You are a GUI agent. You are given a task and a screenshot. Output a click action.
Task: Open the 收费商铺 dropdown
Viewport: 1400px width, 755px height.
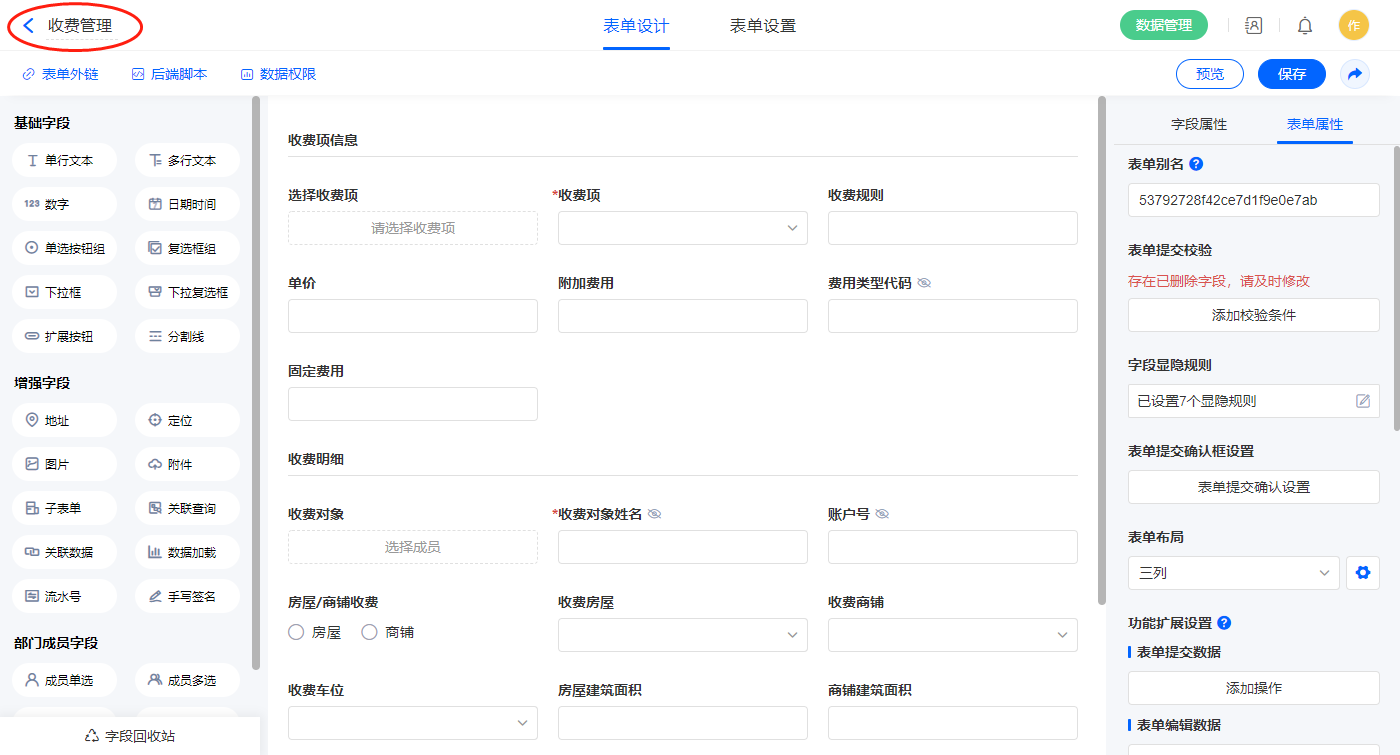[x=953, y=635]
